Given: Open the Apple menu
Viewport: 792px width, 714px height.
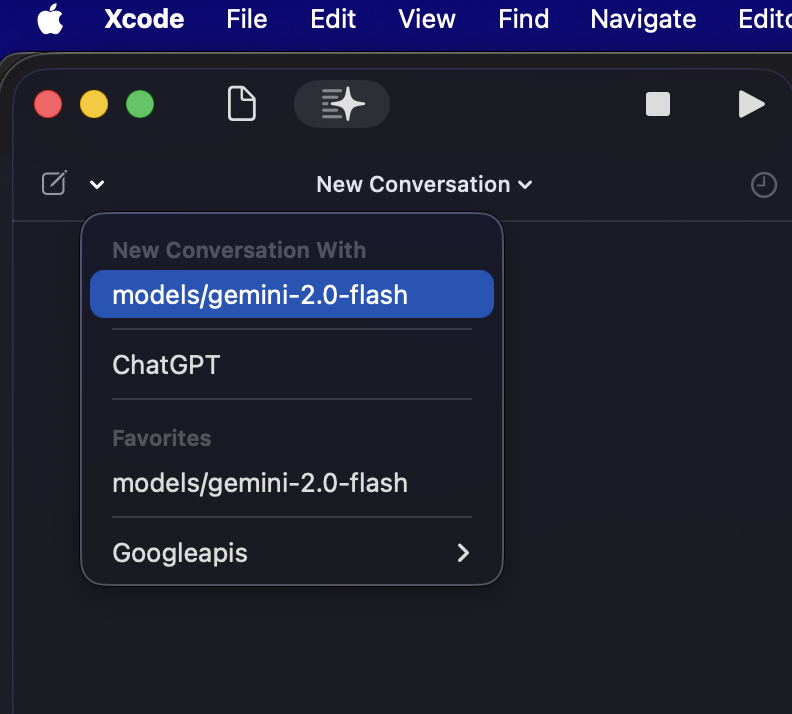Looking at the screenshot, I should tap(50, 19).
